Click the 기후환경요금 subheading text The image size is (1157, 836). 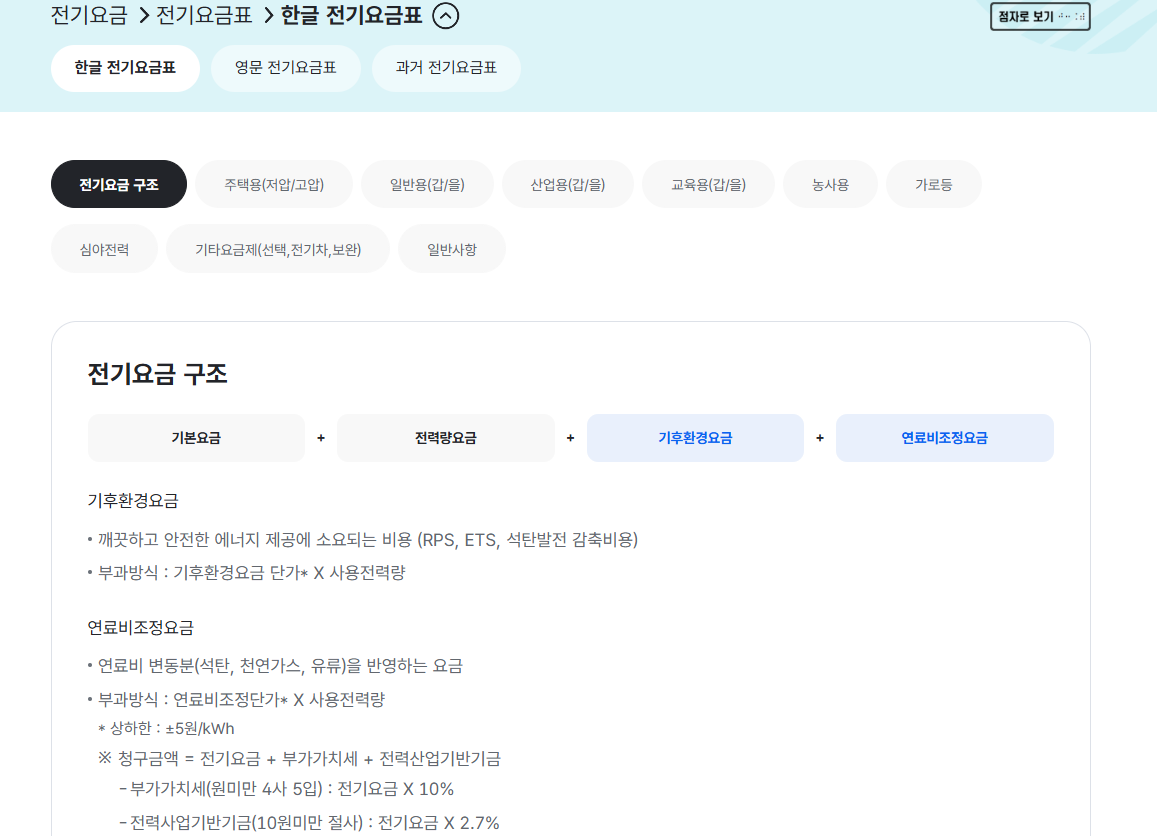(x=133, y=501)
